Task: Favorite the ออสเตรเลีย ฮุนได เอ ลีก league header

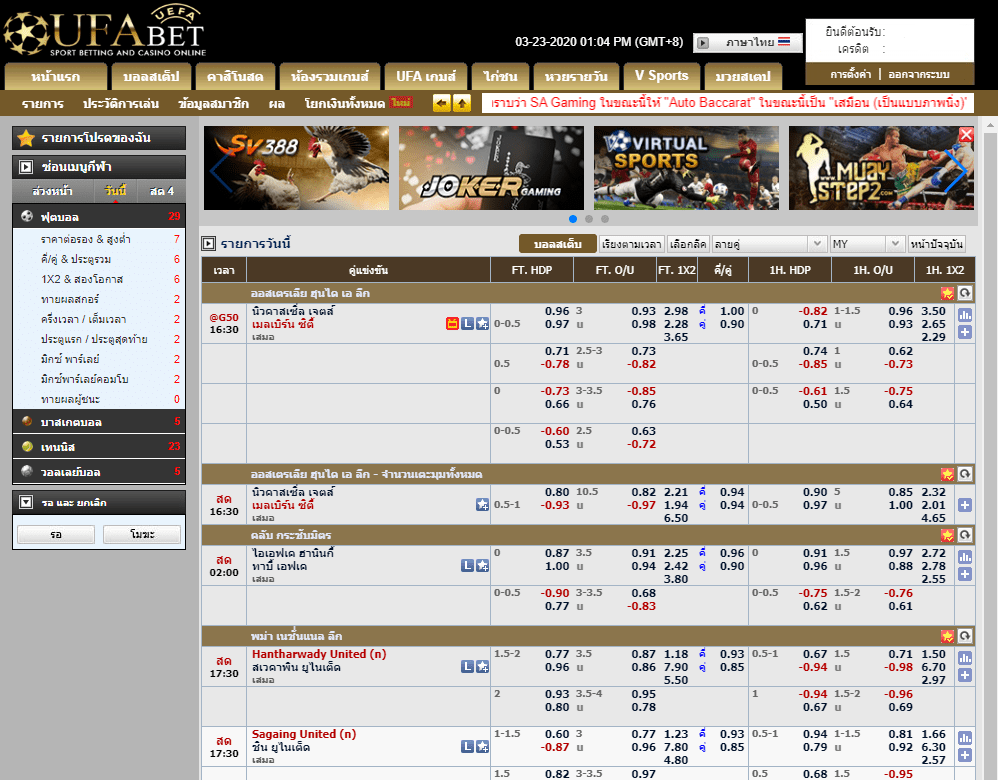Action: click(x=947, y=293)
